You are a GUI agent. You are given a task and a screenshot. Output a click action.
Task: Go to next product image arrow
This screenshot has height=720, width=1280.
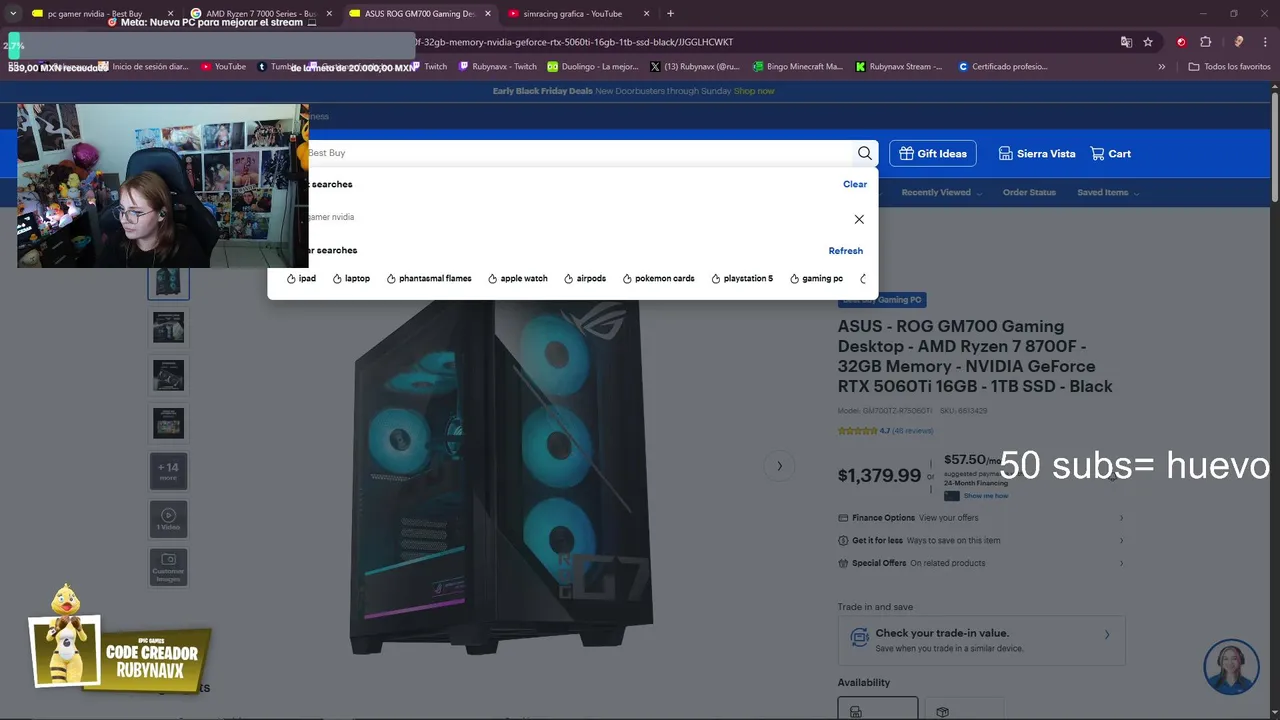click(779, 466)
